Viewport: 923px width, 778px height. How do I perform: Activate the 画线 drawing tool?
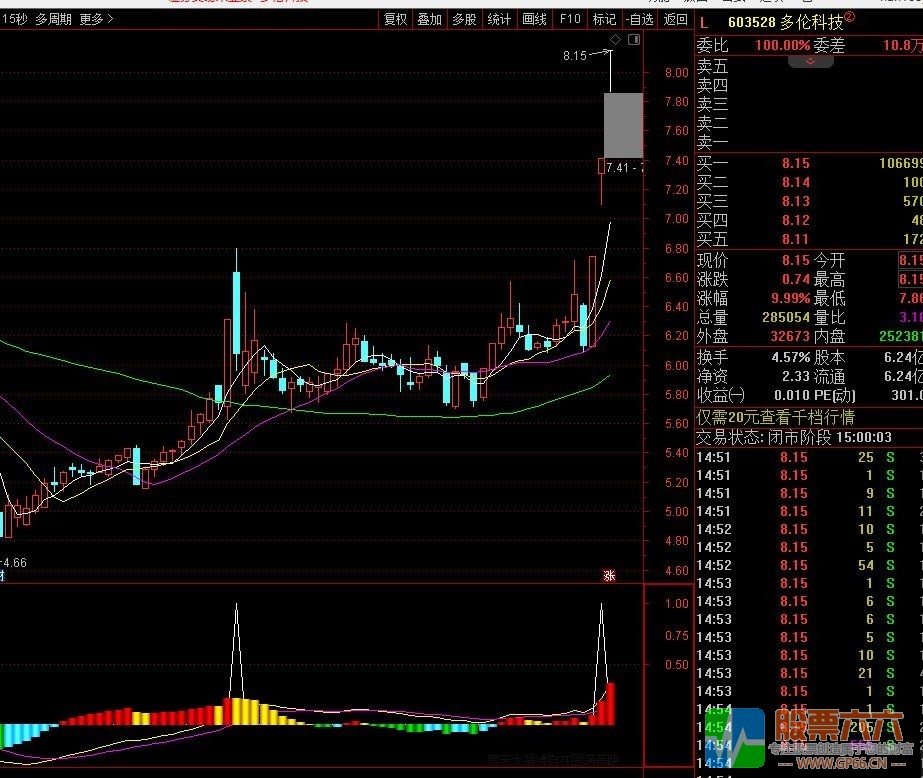pos(534,19)
